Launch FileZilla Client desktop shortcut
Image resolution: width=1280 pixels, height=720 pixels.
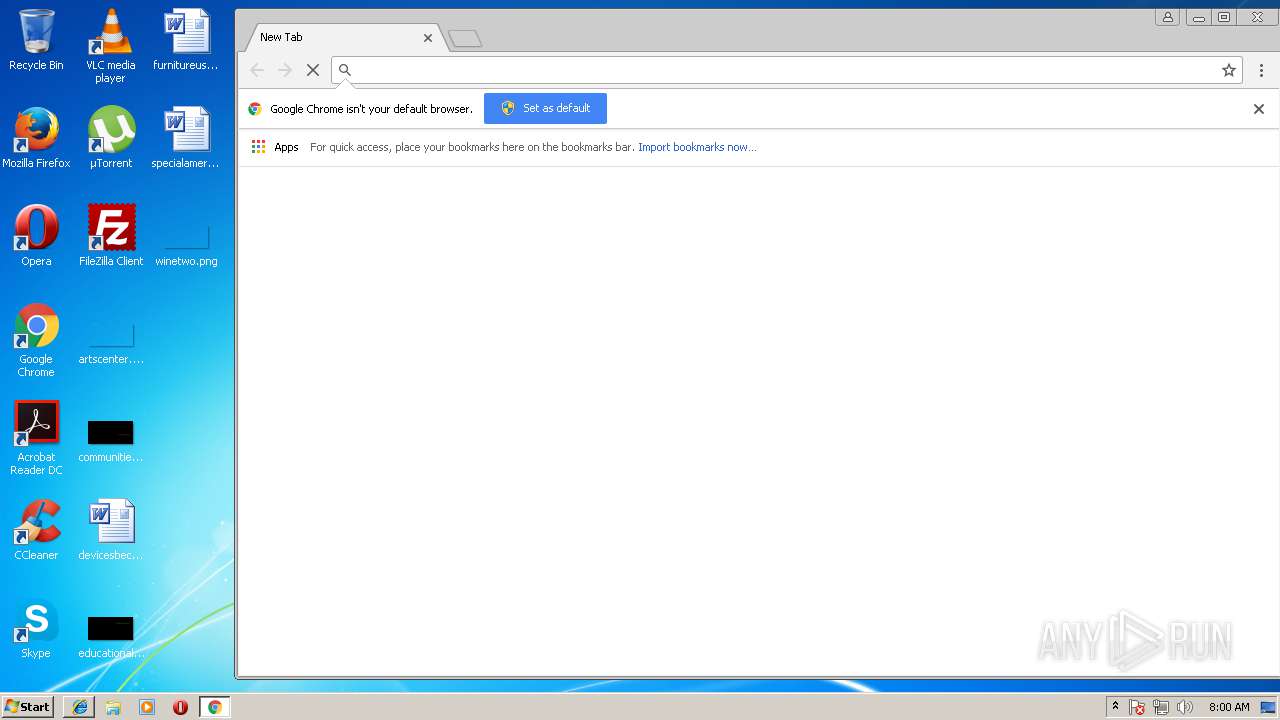click(111, 236)
